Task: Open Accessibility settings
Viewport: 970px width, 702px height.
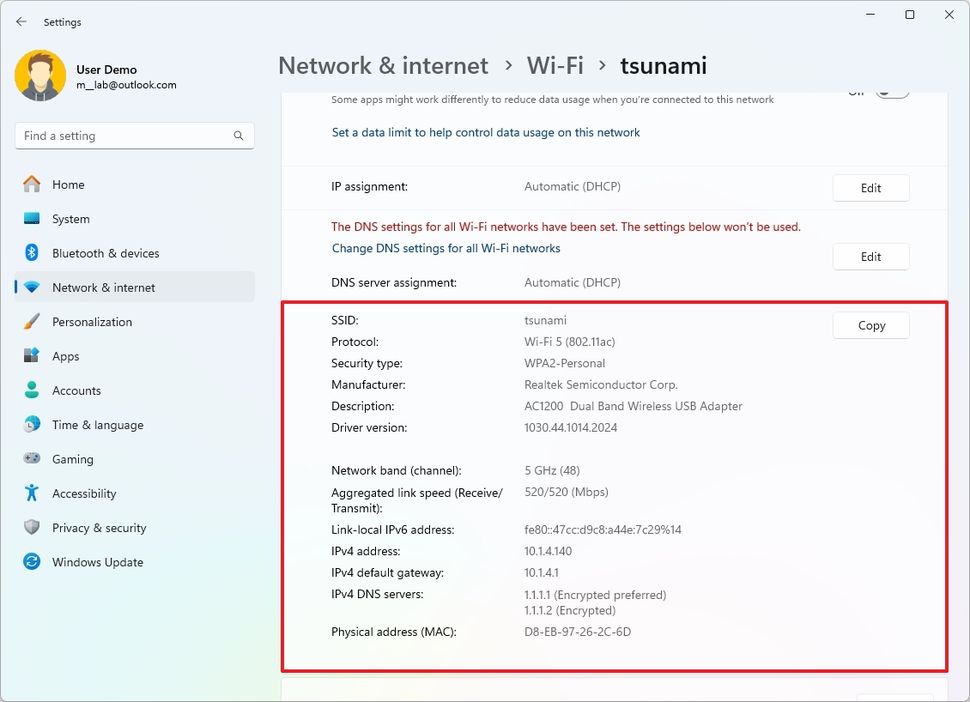Action: click(84, 493)
